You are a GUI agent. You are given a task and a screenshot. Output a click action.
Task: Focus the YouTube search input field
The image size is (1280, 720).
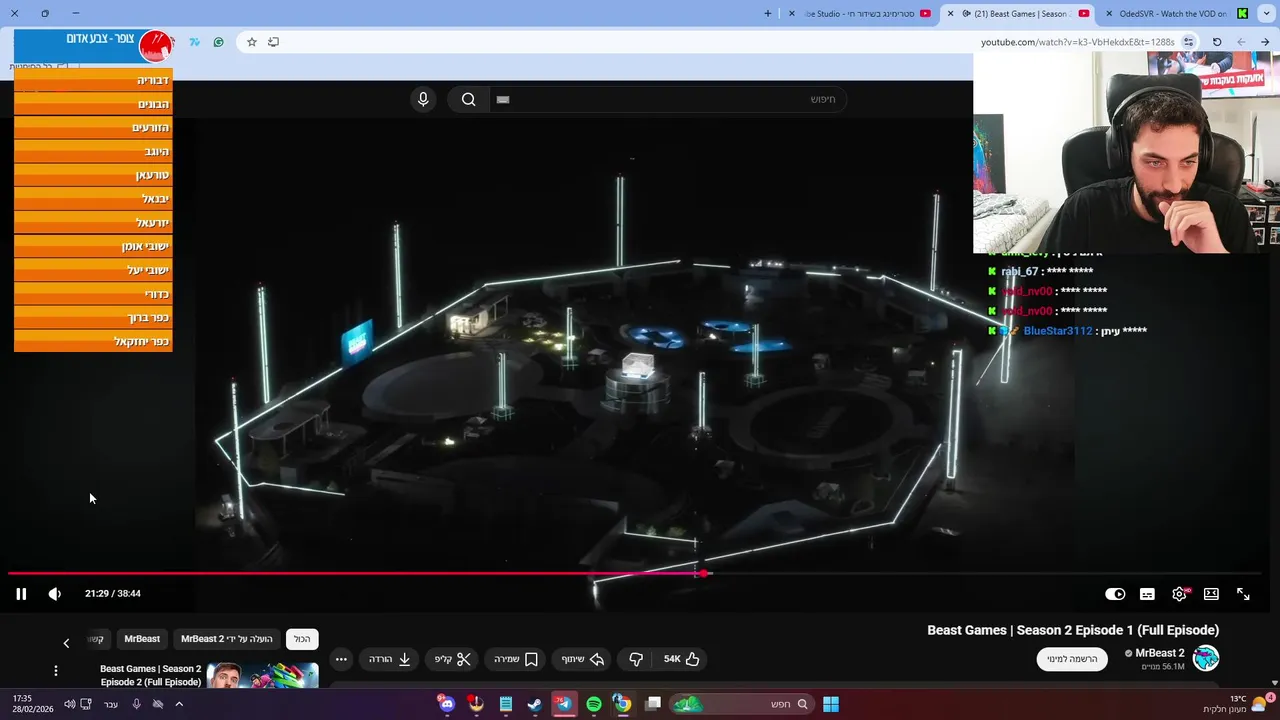[667, 99]
